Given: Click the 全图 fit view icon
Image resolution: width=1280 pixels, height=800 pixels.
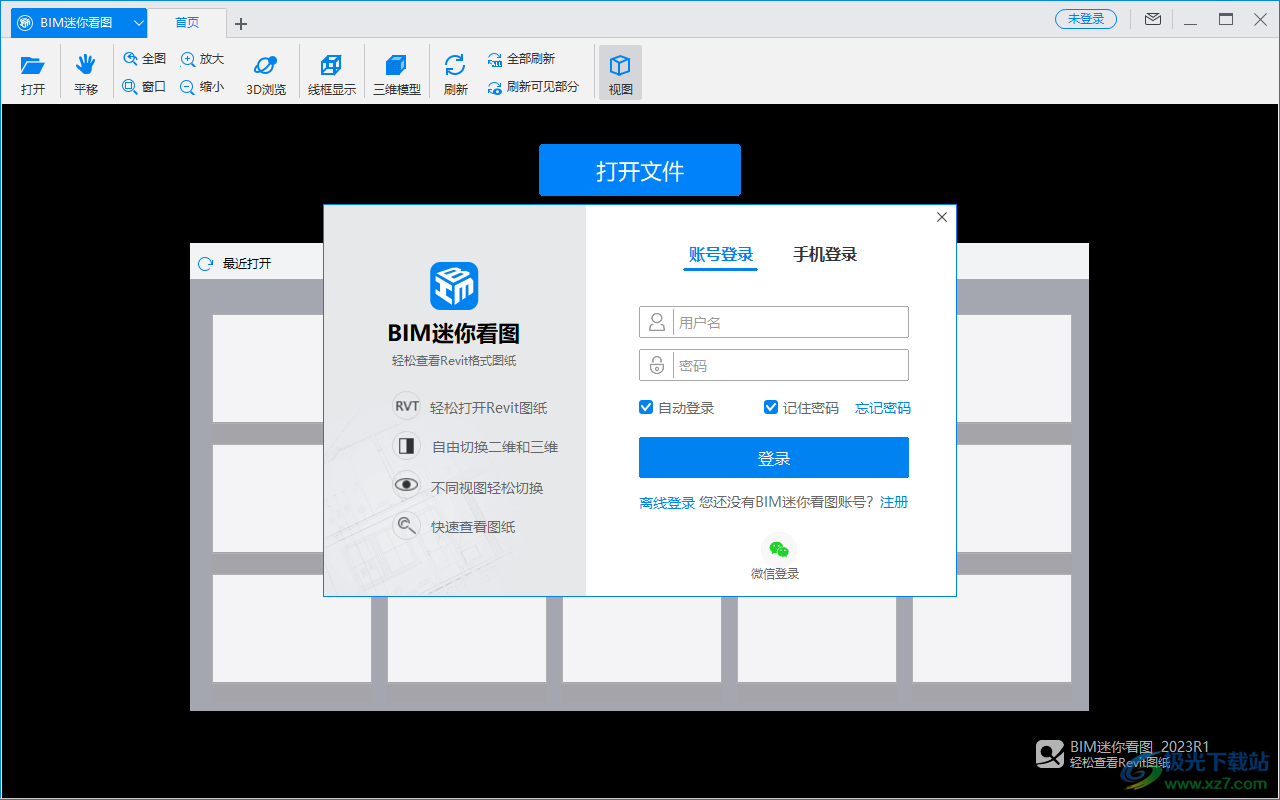Looking at the screenshot, I should 143,58.
